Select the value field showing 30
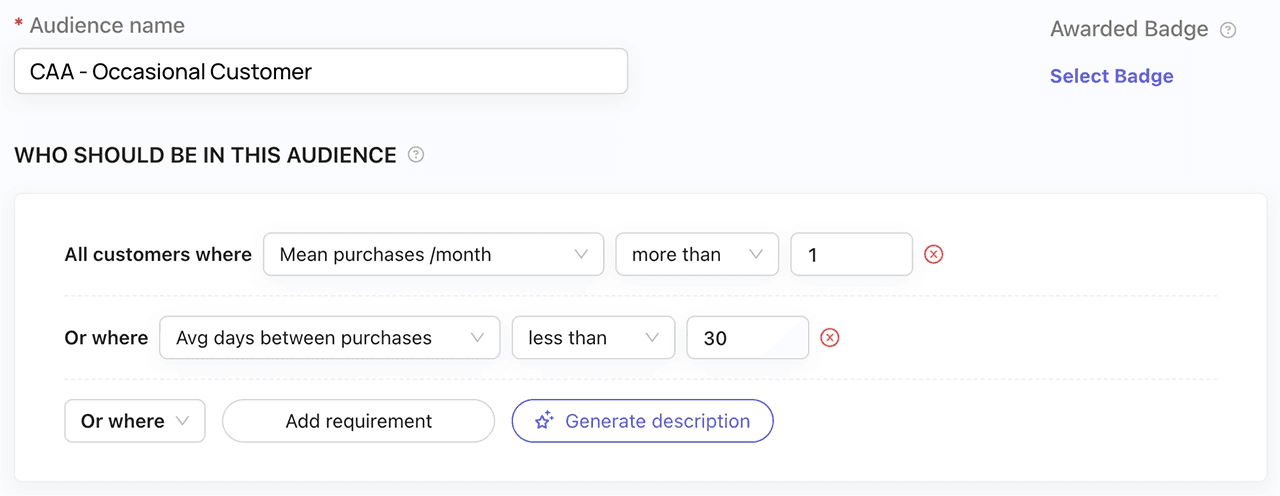 point(747,338)
